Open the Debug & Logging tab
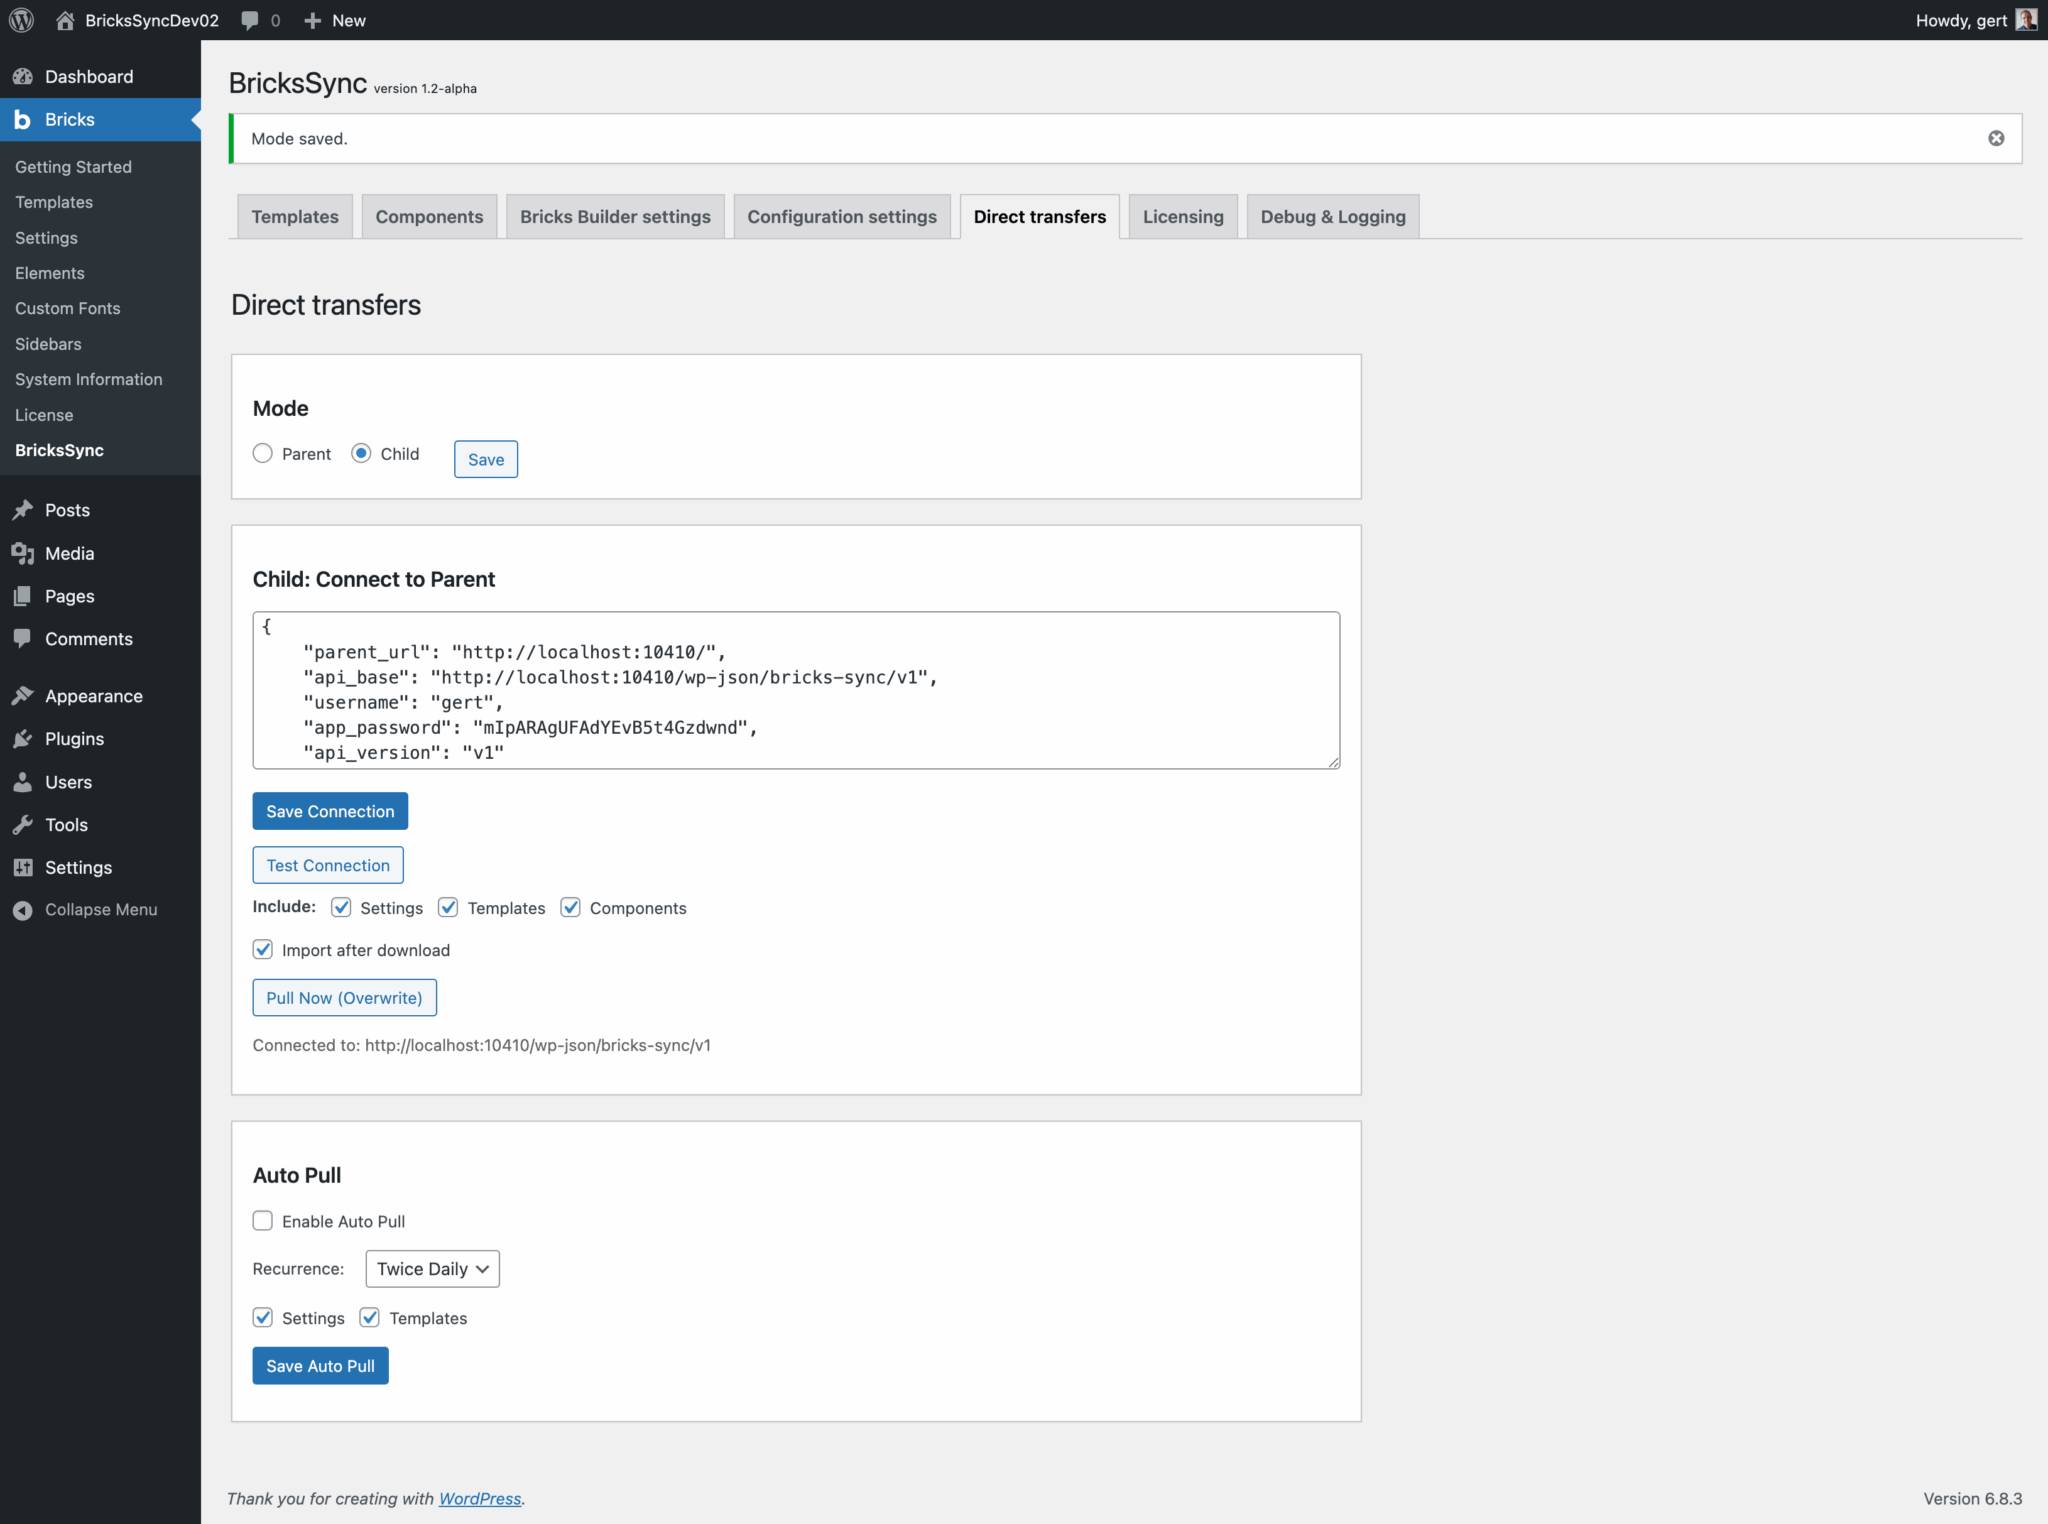The height and width of the screenshot is (1524, 2048). (x=1332, y=216)
